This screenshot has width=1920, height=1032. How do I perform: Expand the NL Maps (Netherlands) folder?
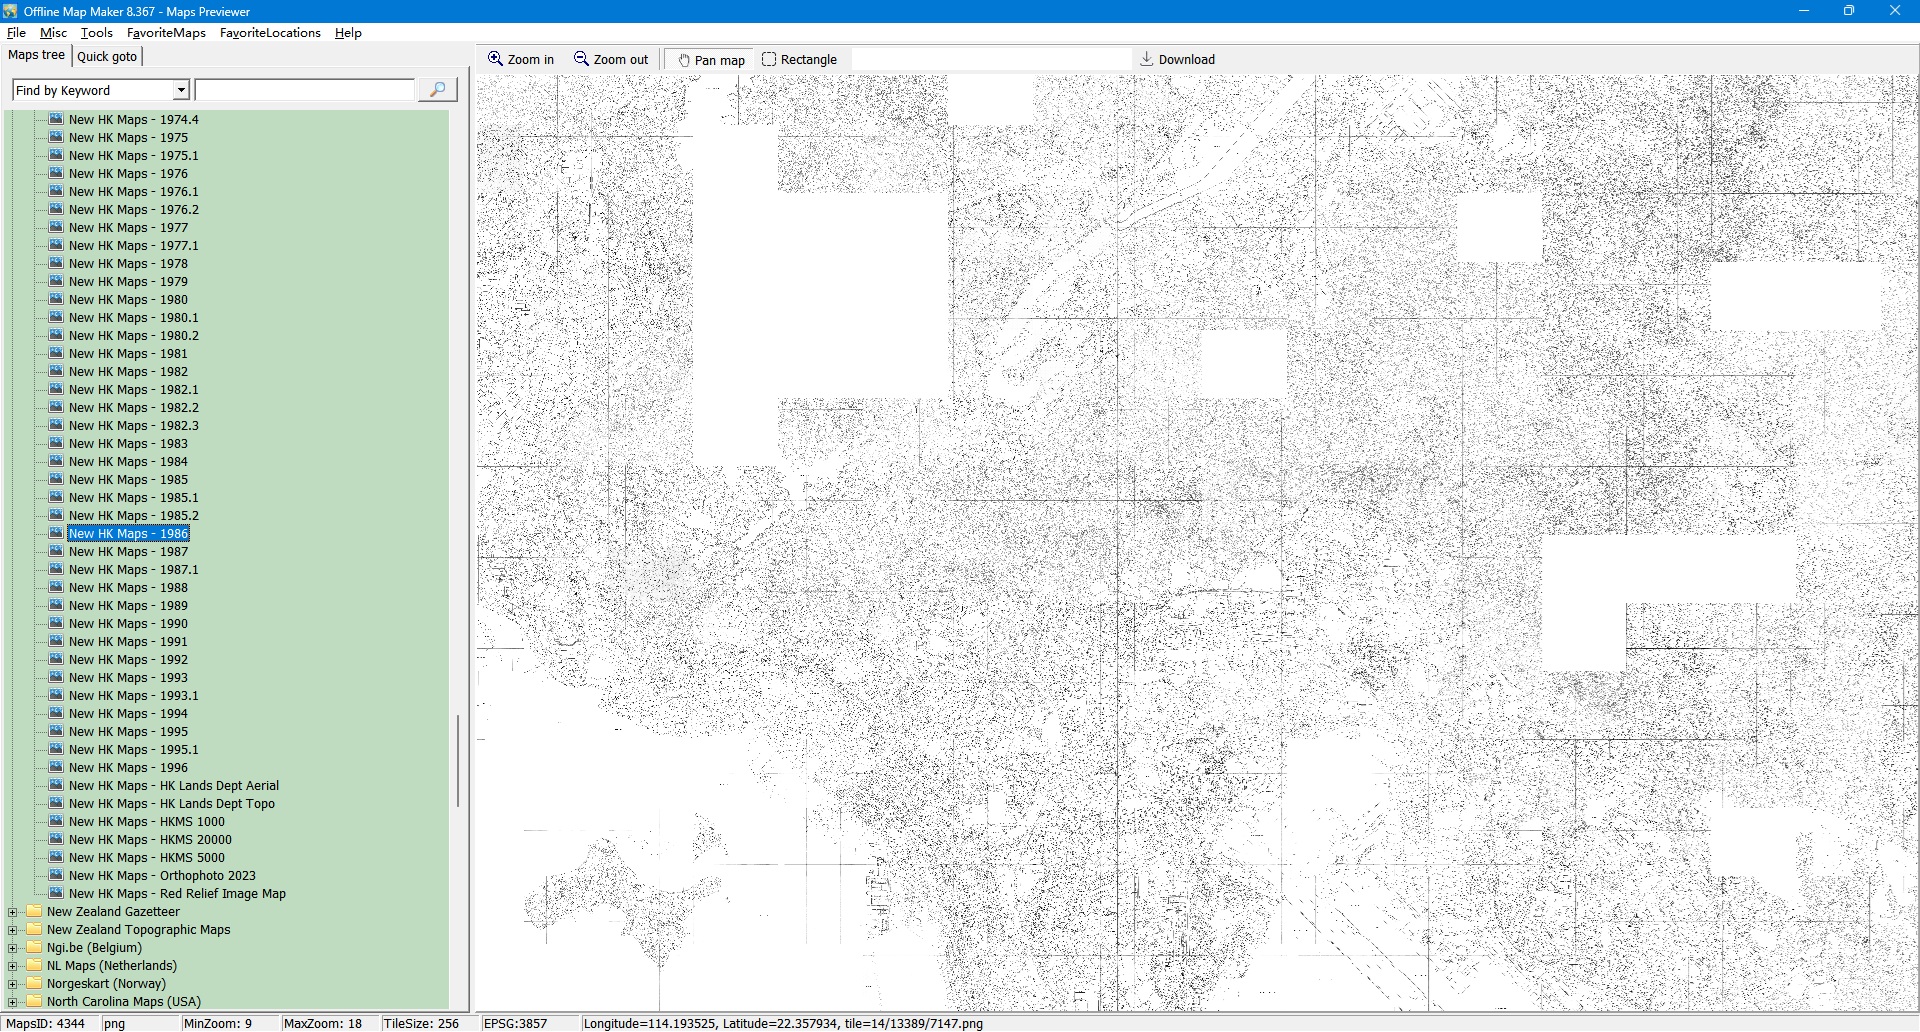[12, 966]
